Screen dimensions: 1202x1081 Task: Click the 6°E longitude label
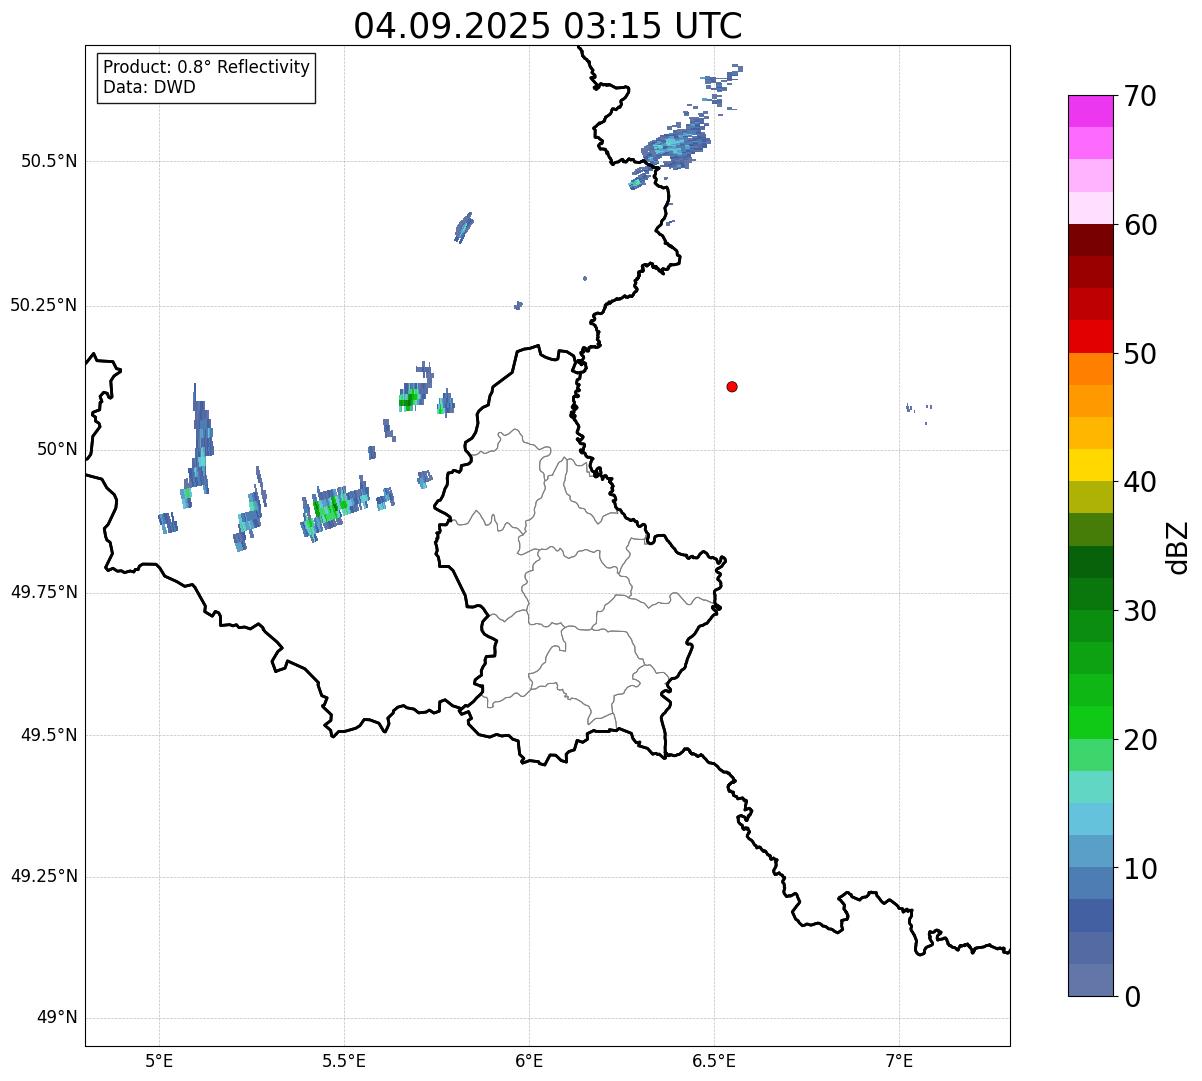click(x=529, y=1060)
